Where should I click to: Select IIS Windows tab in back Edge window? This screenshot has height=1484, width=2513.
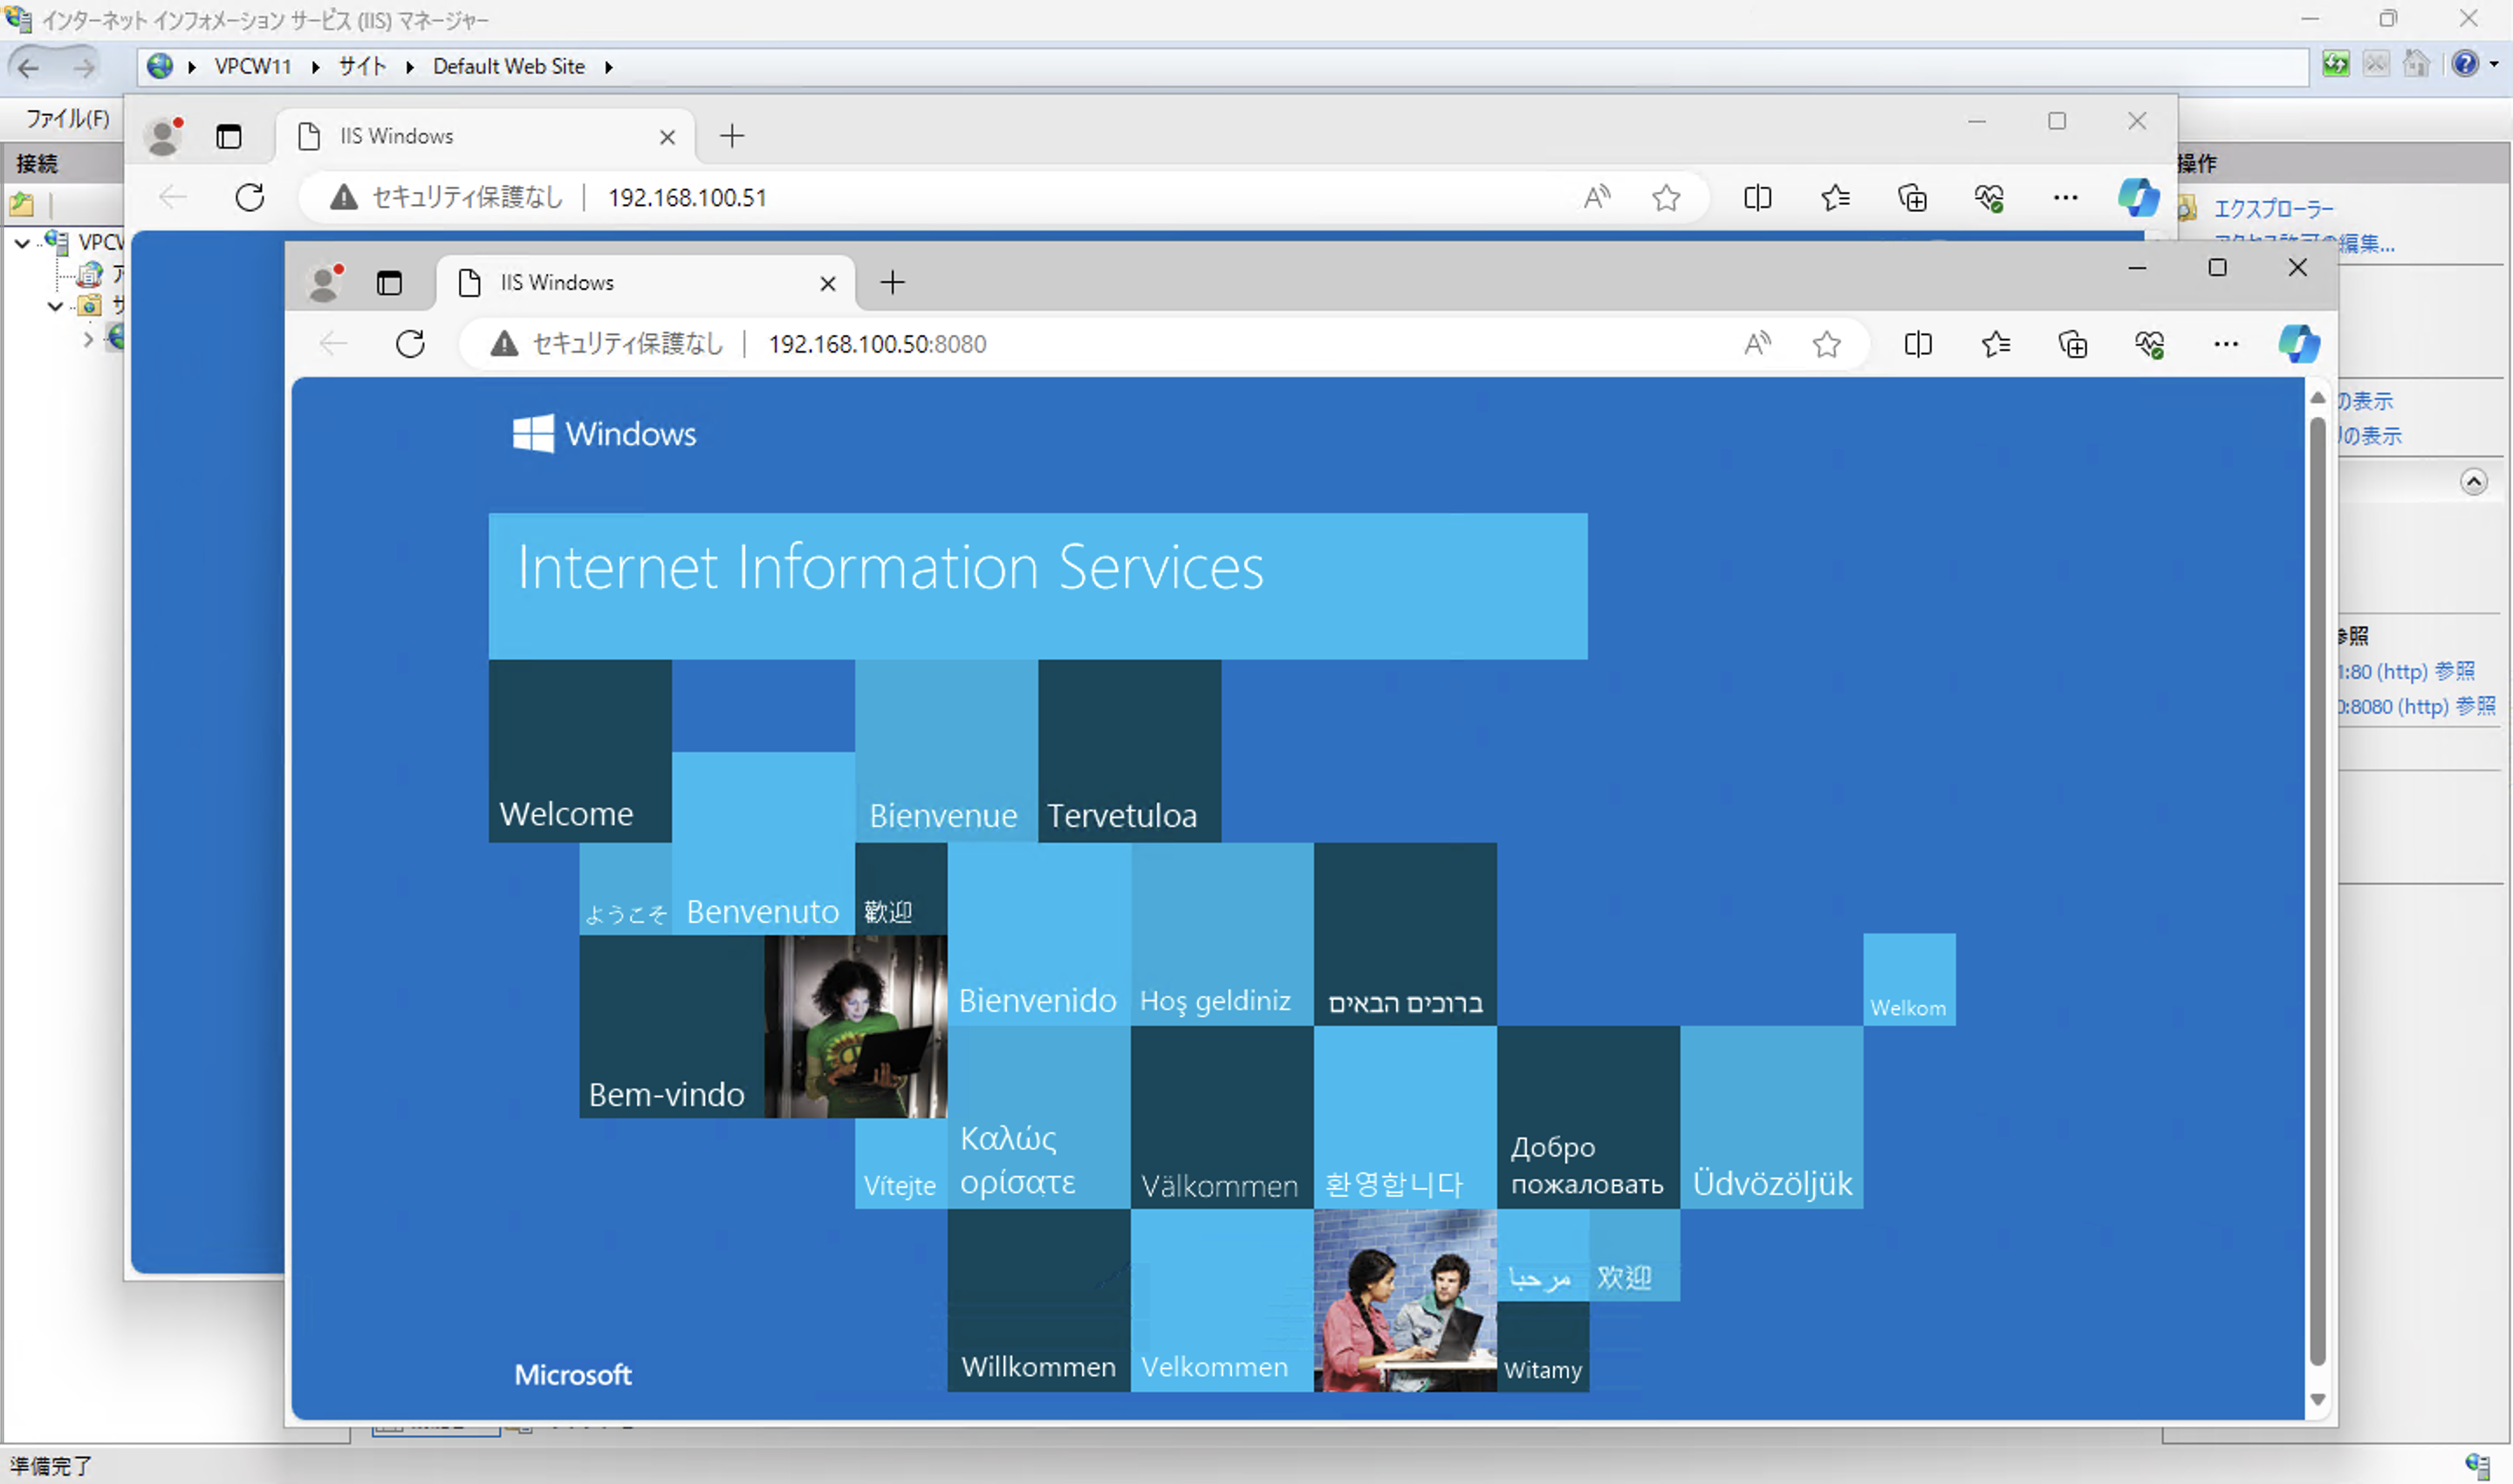(x=485, y=136)
